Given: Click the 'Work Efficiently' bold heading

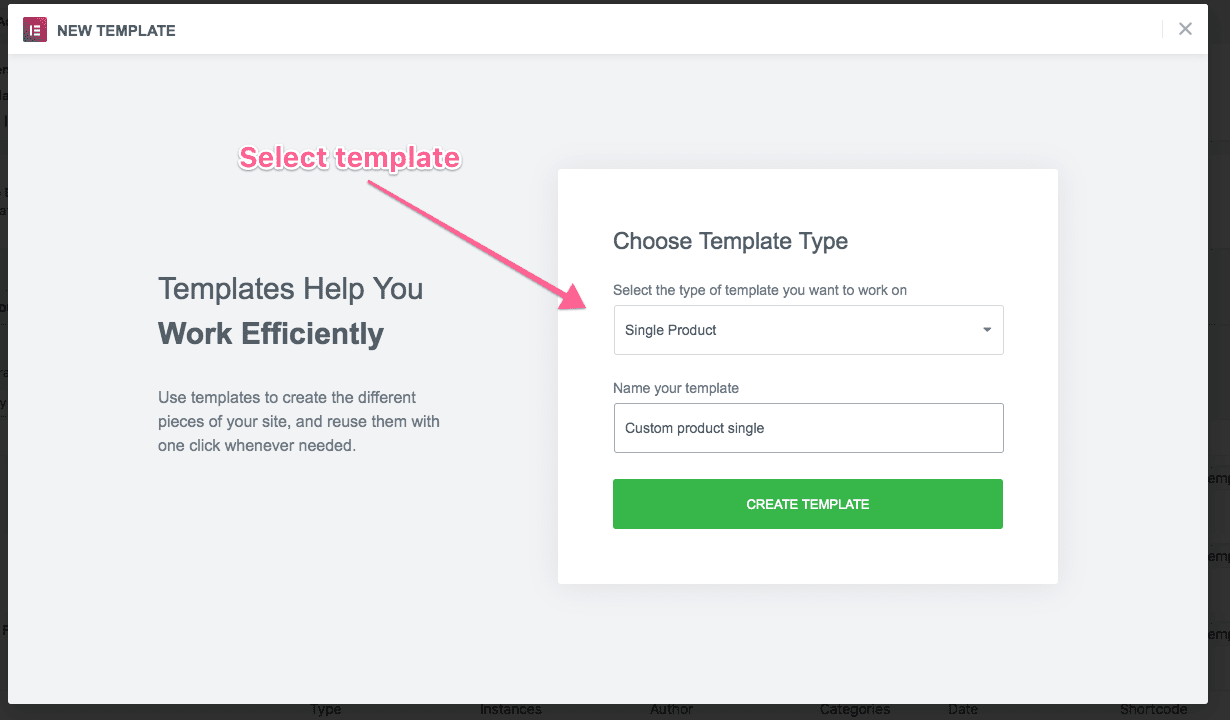Looking at the screenshot, I should click(270, 334).
